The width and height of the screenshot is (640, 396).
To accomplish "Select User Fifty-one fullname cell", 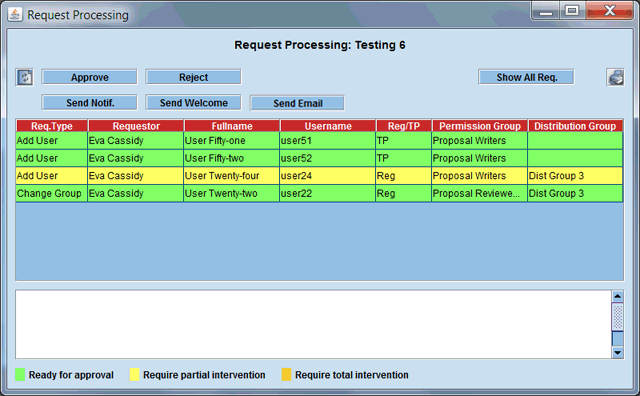I will (231, 140).
